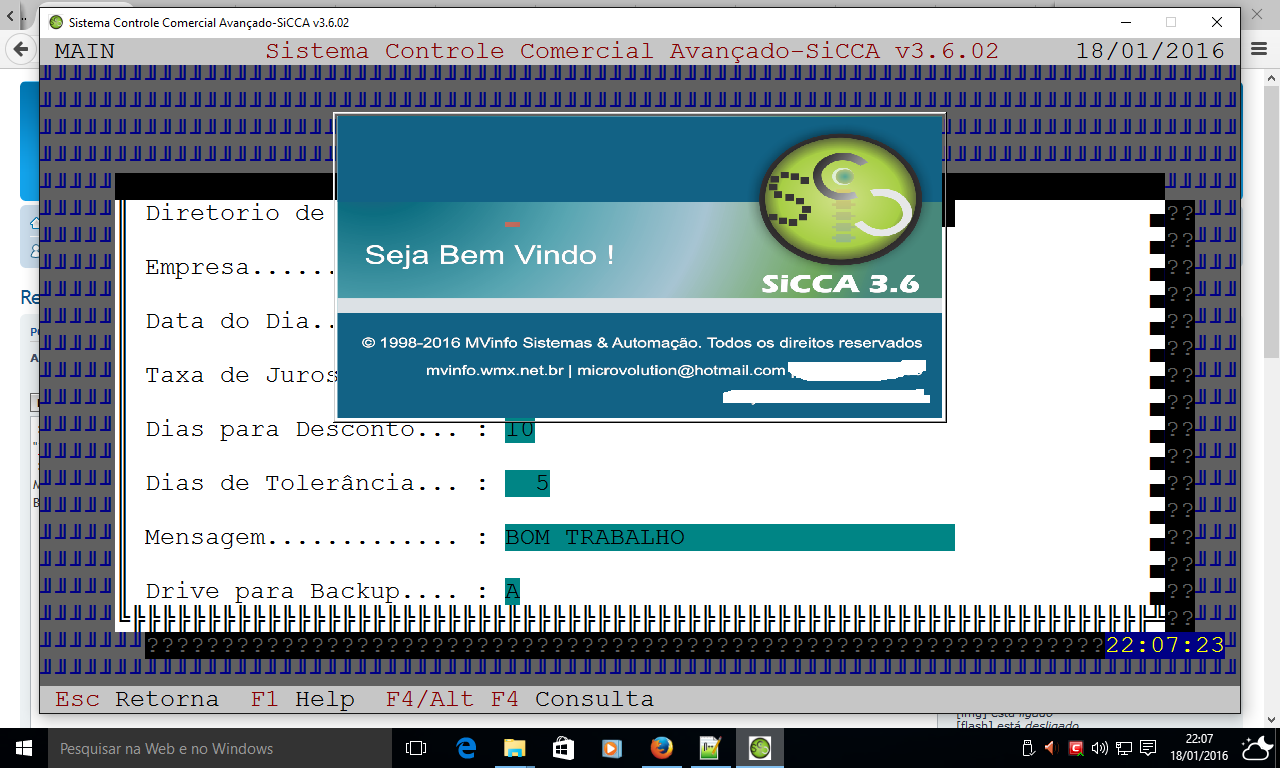Click the Diretorio de label
The width and height of the screenshot is (1280, 768).
pyautogui.click(x=235, y=213)
